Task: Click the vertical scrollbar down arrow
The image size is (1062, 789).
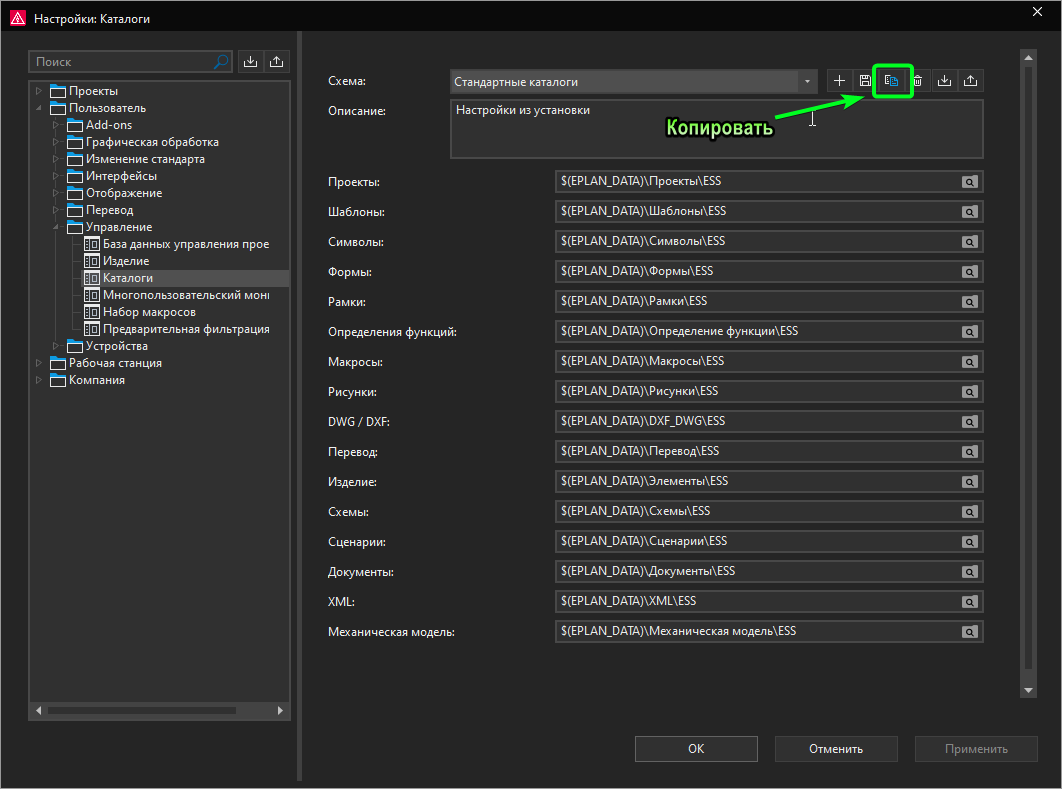Action: point(1028,690)
